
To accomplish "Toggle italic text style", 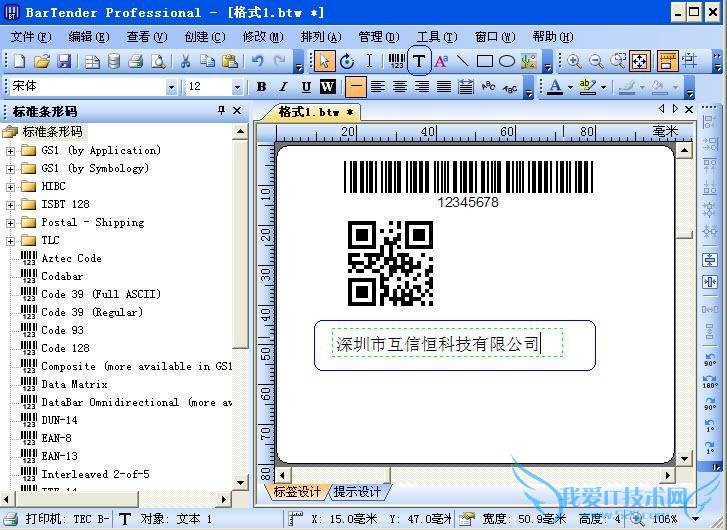I will (283, 87).
